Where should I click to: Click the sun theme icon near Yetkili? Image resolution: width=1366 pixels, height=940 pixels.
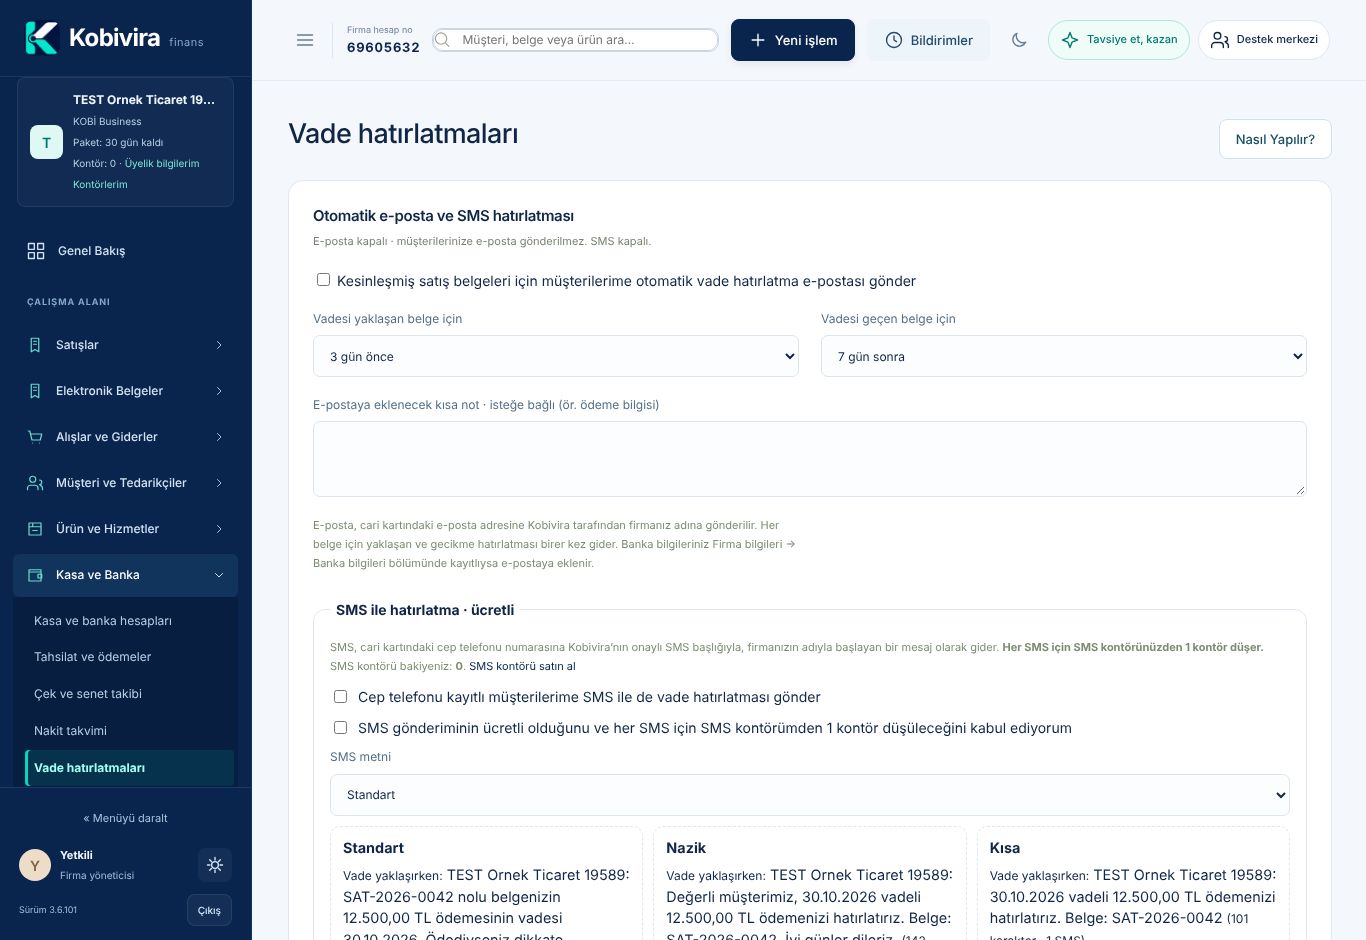[x=214, y=865]
